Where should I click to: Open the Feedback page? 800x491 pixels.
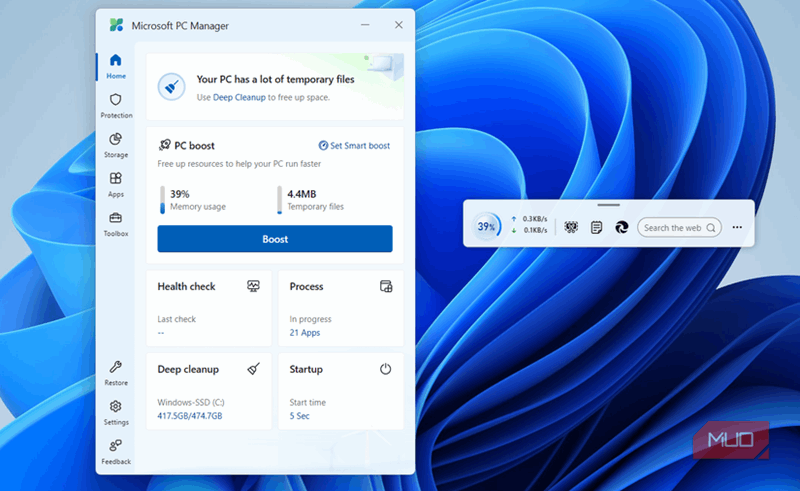[116, 451]
